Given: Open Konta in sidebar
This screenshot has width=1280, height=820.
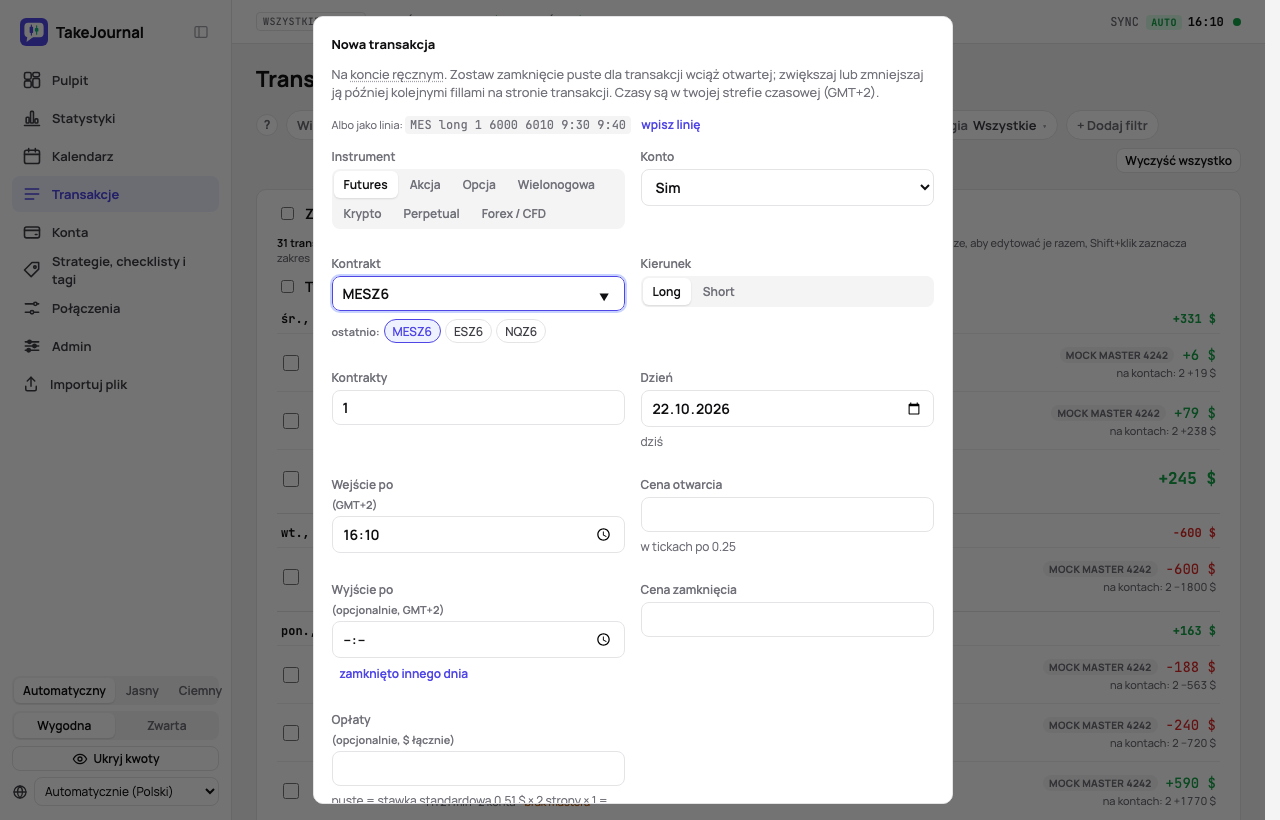Looking at the screenshot, I should coord(115,232).
